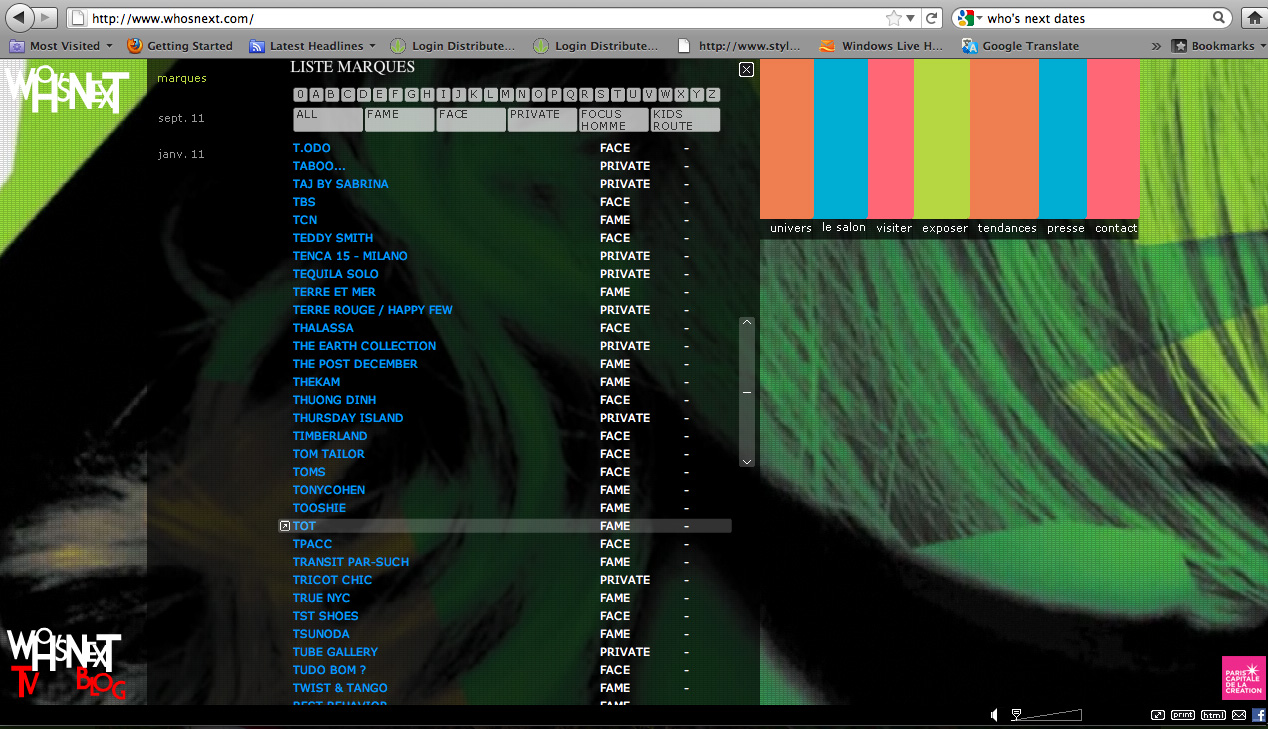This screenshot has width=1268, height=729.
Task: Open the http://www.styl... bookmark
Action: [741, 46]
